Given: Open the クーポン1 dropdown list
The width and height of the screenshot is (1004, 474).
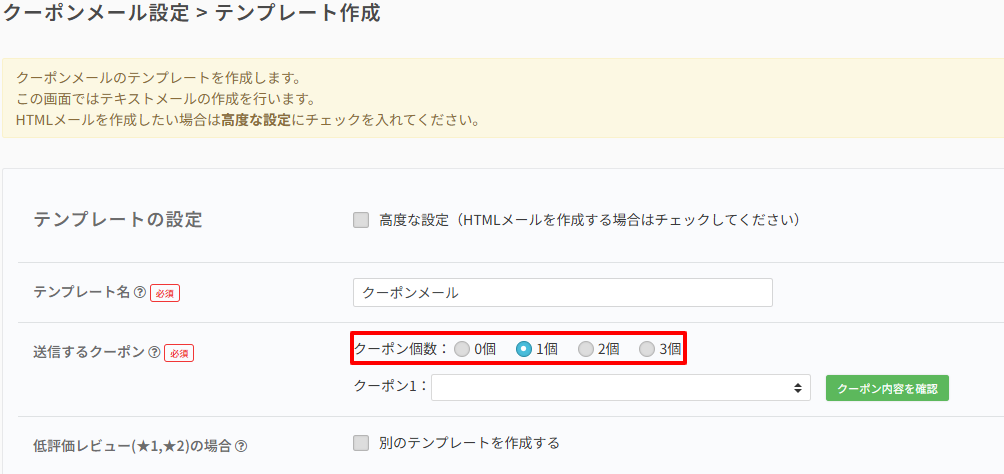Looking at the screenshot, I should [620, 387].
